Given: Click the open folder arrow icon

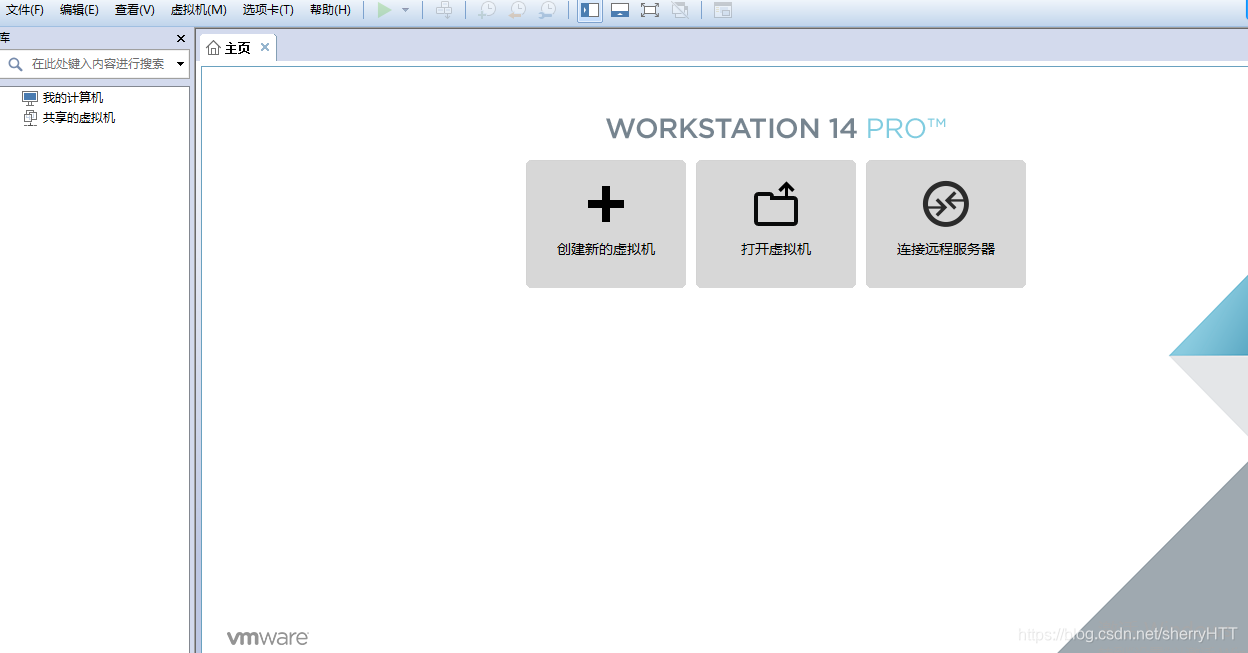Looking at the screenshot, I should point(776,203).
